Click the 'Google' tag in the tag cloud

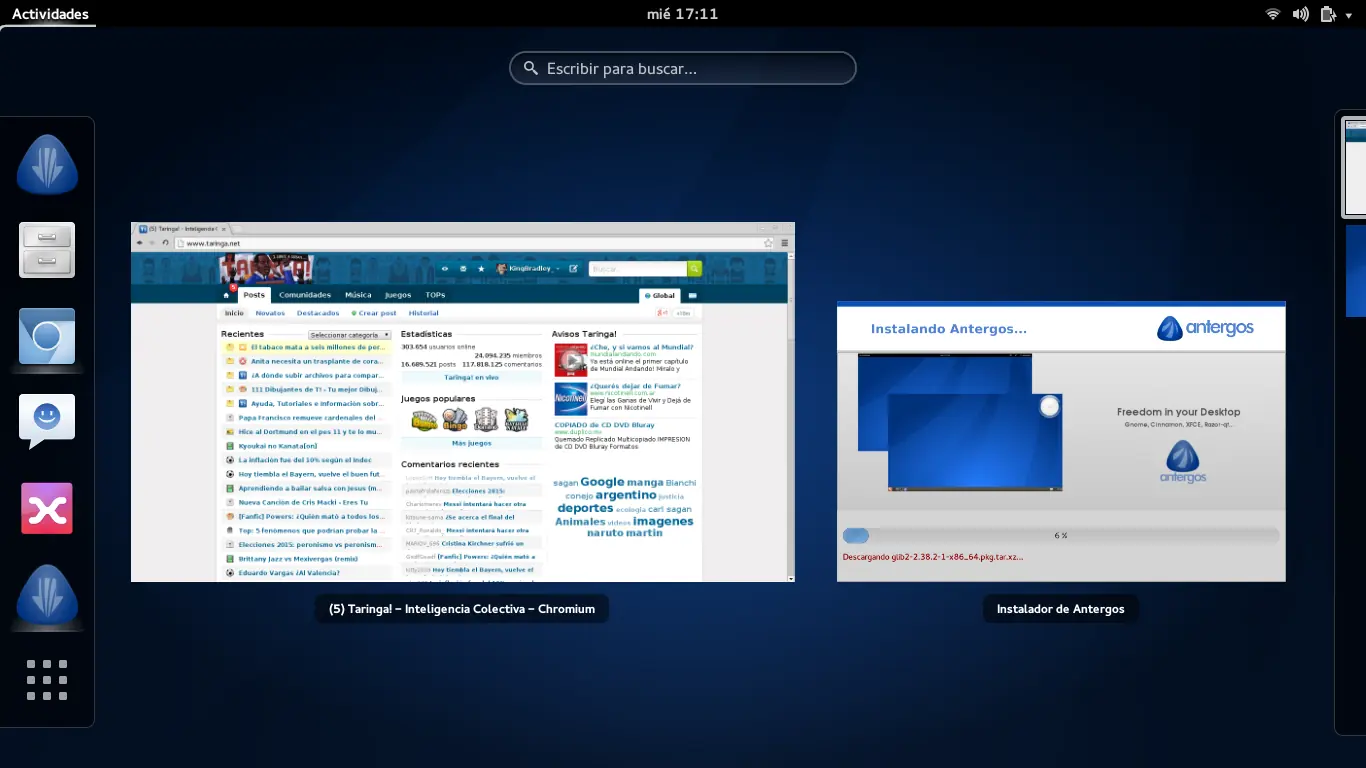click(x=602, y=482)
